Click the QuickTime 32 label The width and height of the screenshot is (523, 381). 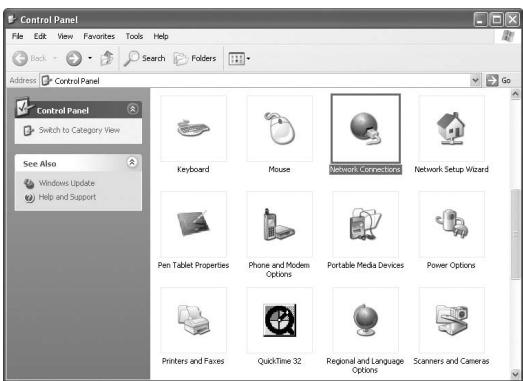point(280,361)
